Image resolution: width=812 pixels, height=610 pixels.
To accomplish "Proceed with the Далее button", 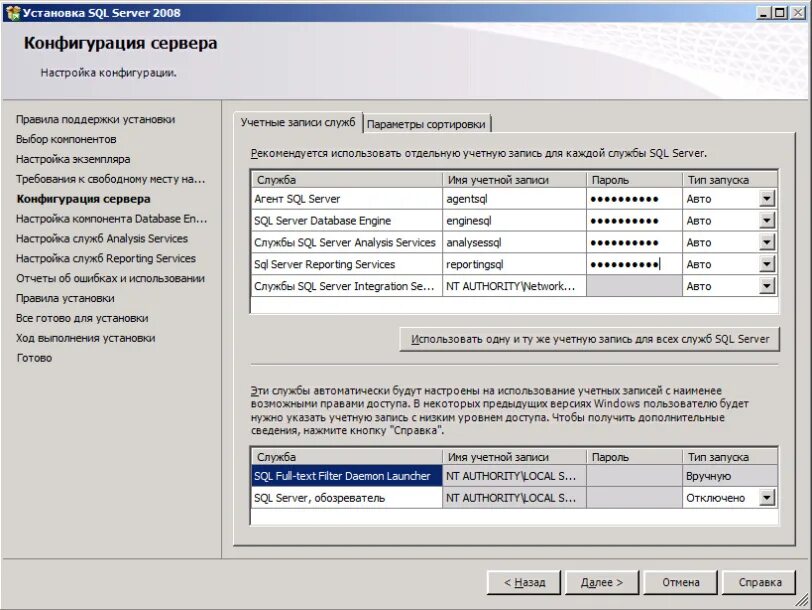I will 602,583.
